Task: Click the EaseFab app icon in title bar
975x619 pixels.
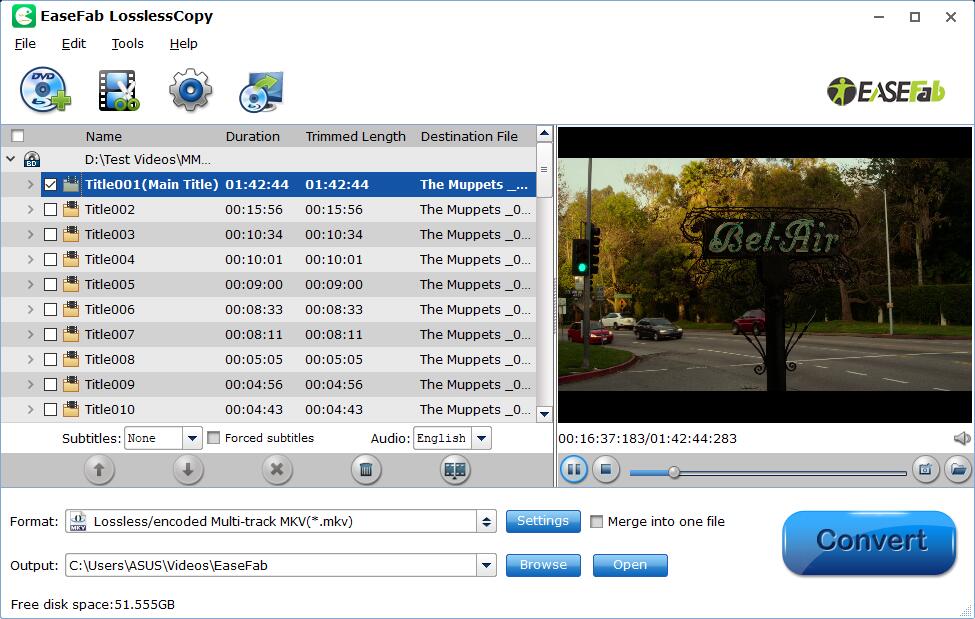Action: click(24, 16)
